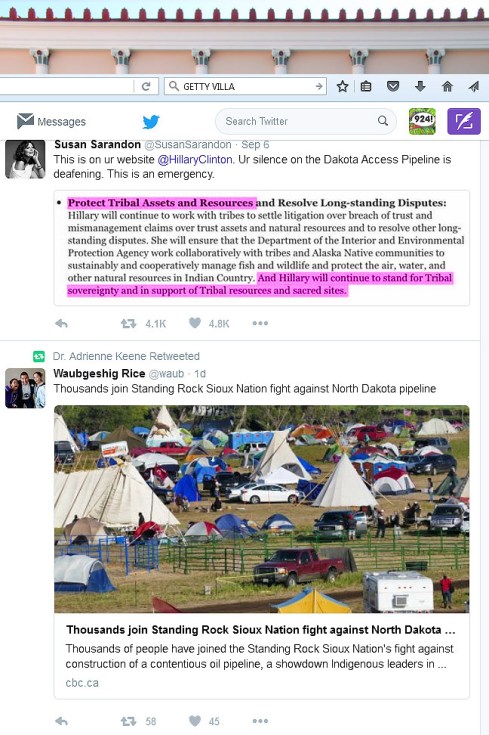489x735 pixels.
Task: Open the @HillaryClinton mention link
Action: point(195,159)
